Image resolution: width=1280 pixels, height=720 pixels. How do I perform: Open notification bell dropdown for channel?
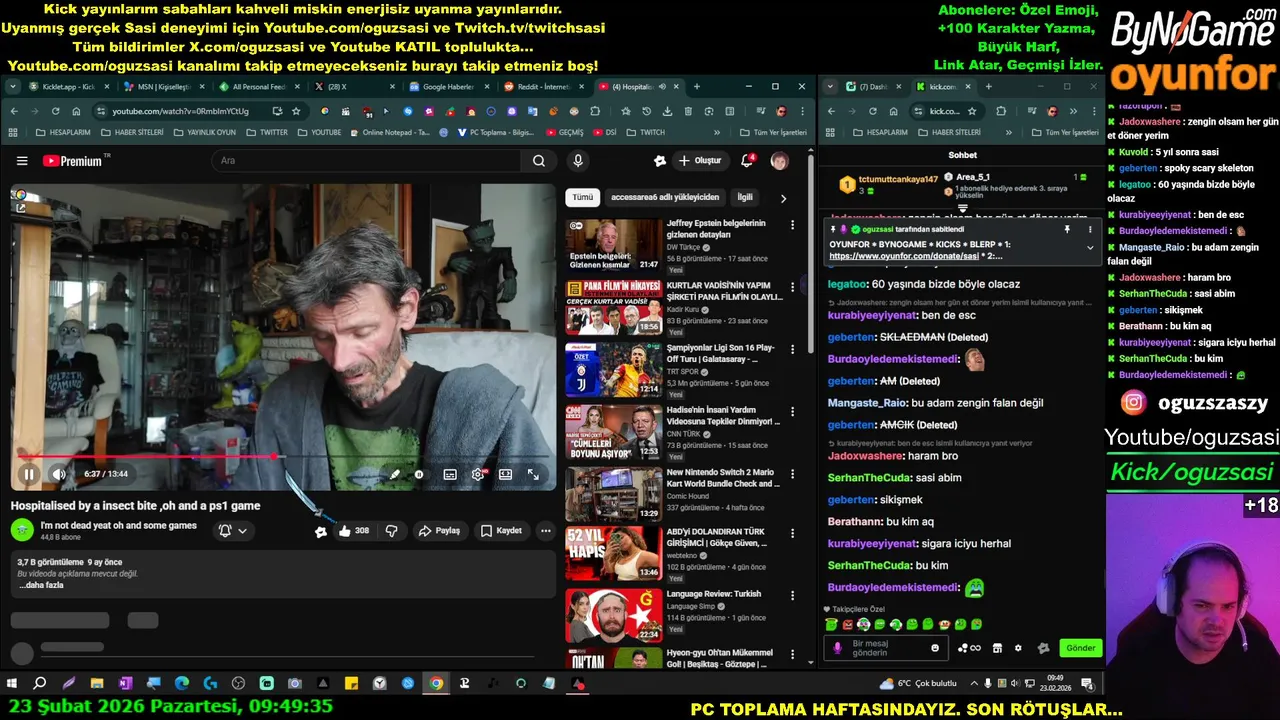pos(232,531)
